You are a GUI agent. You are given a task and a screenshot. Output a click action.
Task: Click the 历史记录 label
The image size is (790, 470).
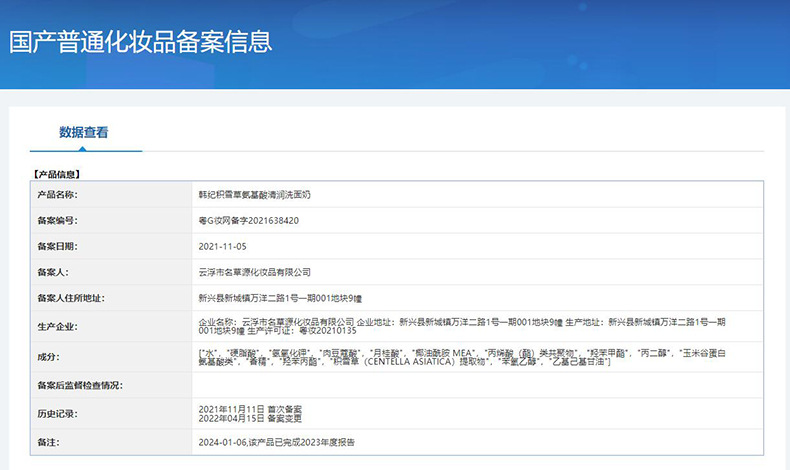click(x=57, y=414)
